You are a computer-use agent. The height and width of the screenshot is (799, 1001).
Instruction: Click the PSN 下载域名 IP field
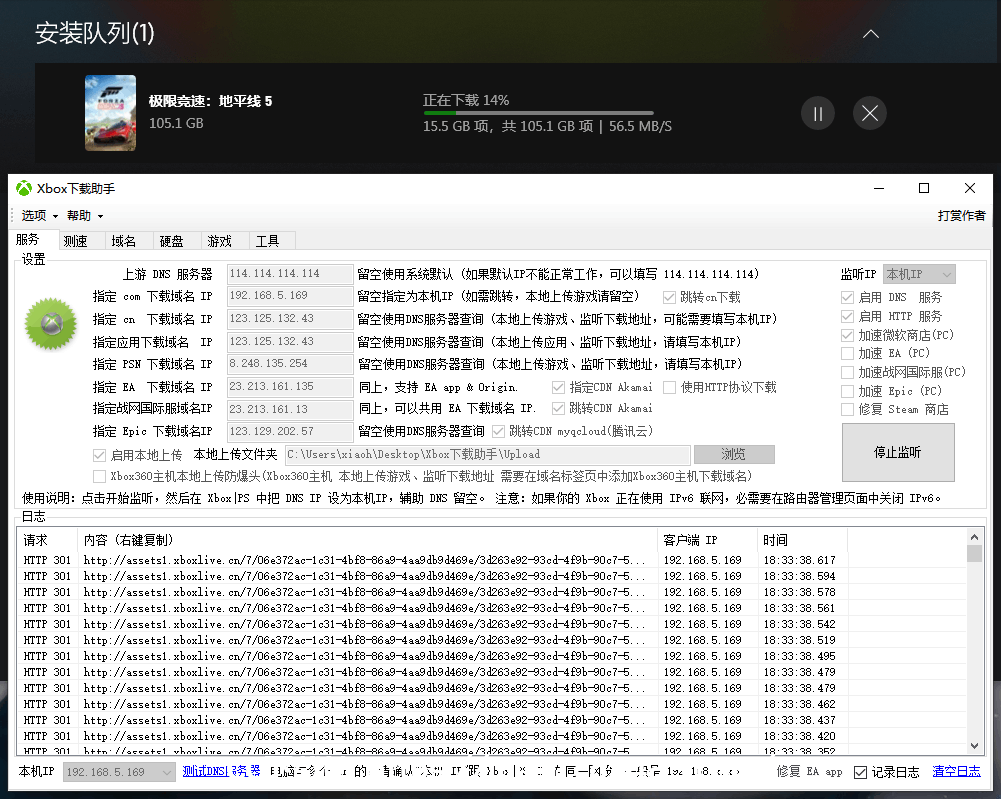[290, 364]
